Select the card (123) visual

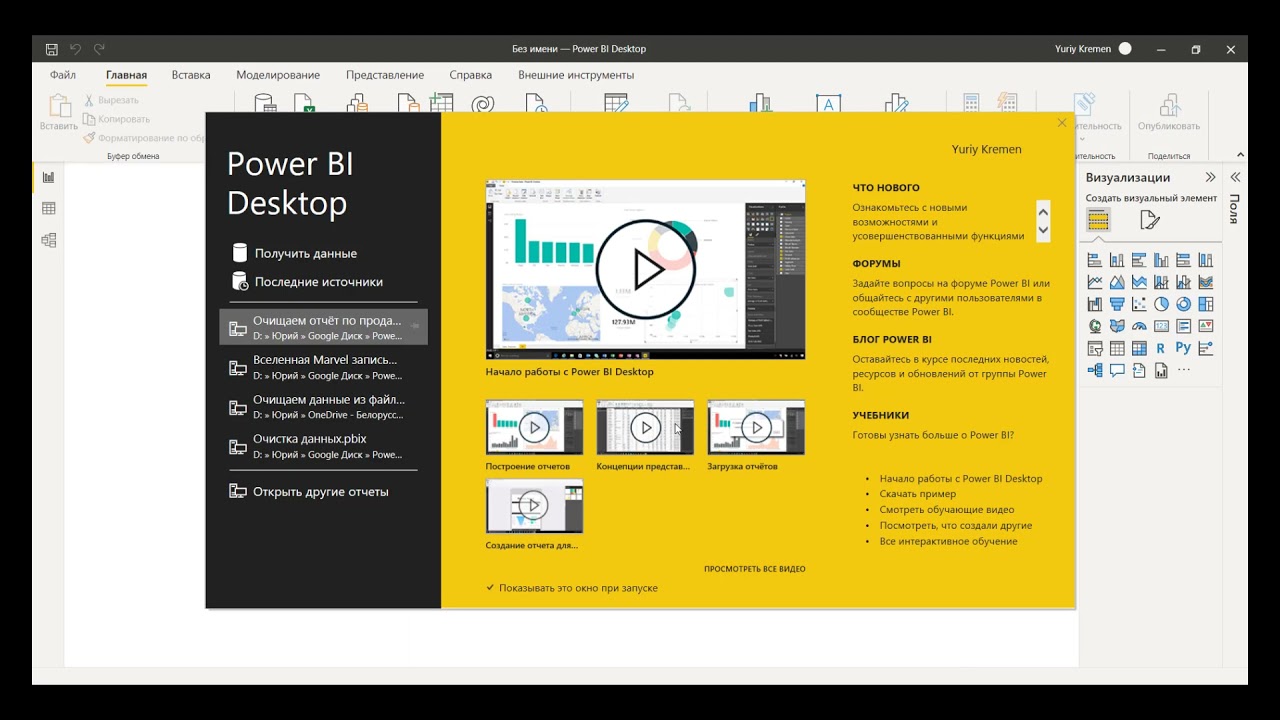(x=1161, y=326)
